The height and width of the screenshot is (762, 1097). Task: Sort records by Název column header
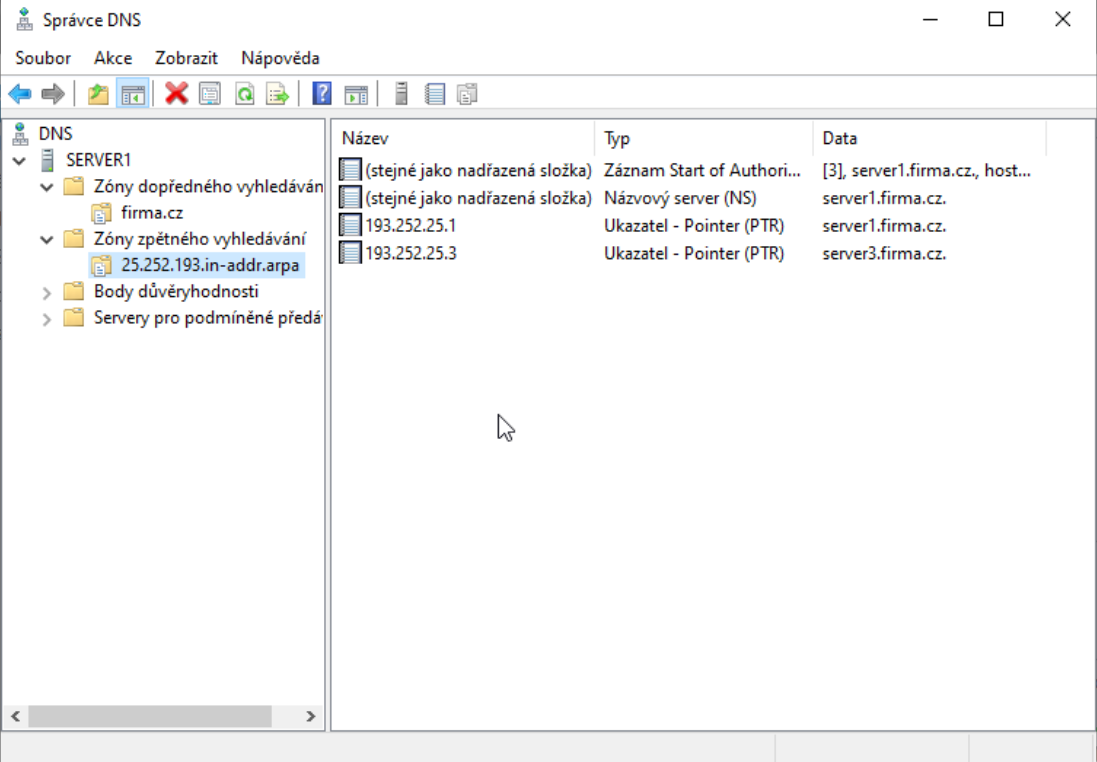tap(464, 138)
